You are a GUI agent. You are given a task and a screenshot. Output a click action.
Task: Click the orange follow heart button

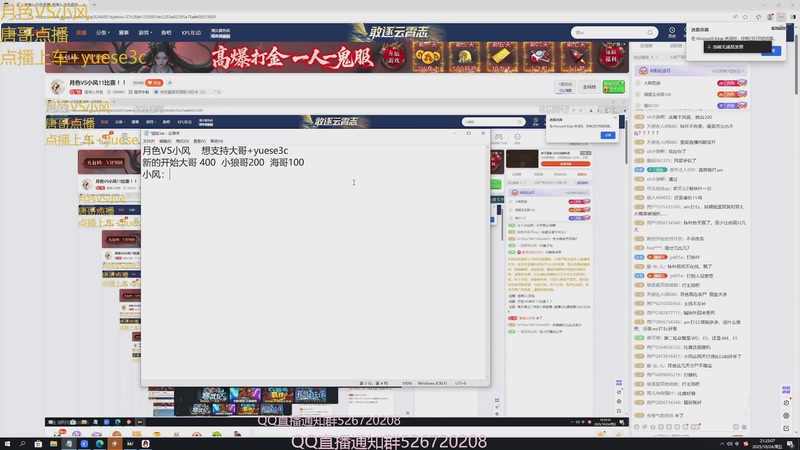pyautogui.click(x=154, y=83)
